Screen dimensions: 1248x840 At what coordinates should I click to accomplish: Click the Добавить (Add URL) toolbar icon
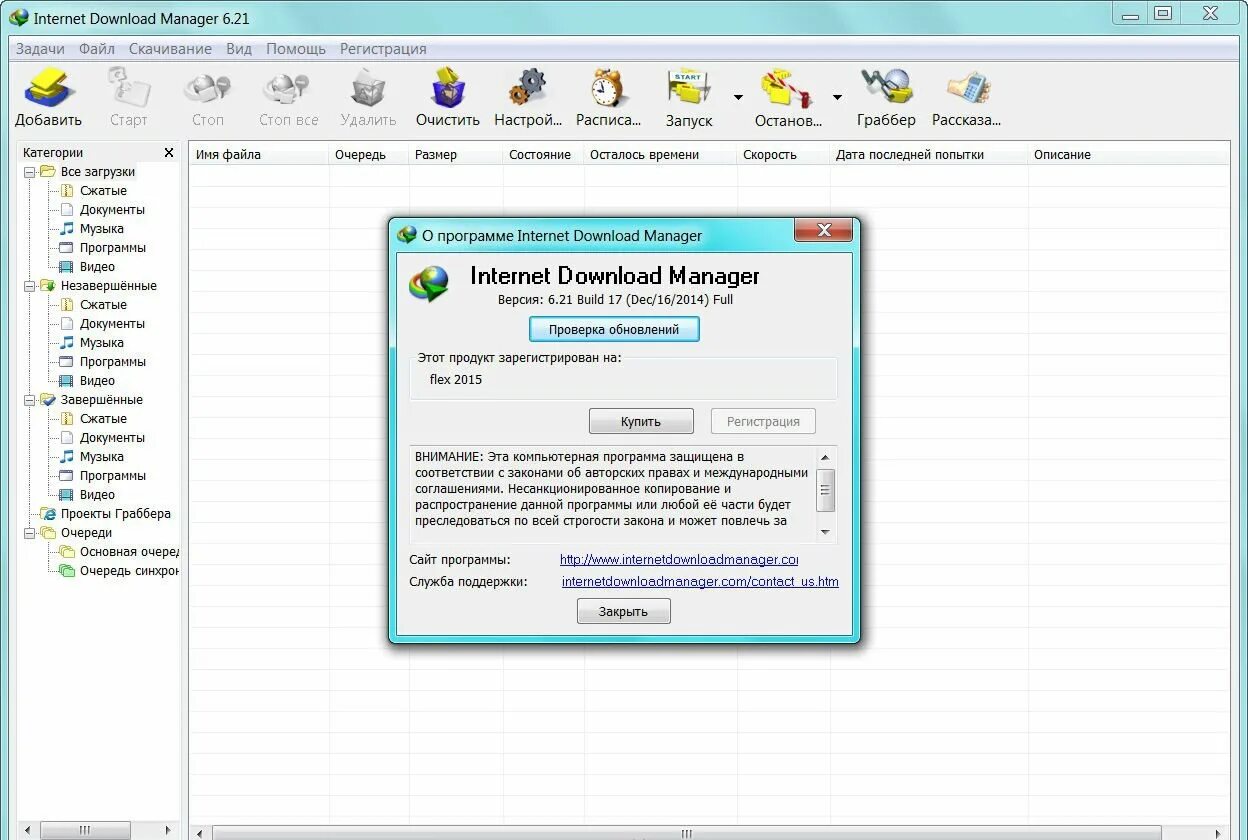coord(49,88)
